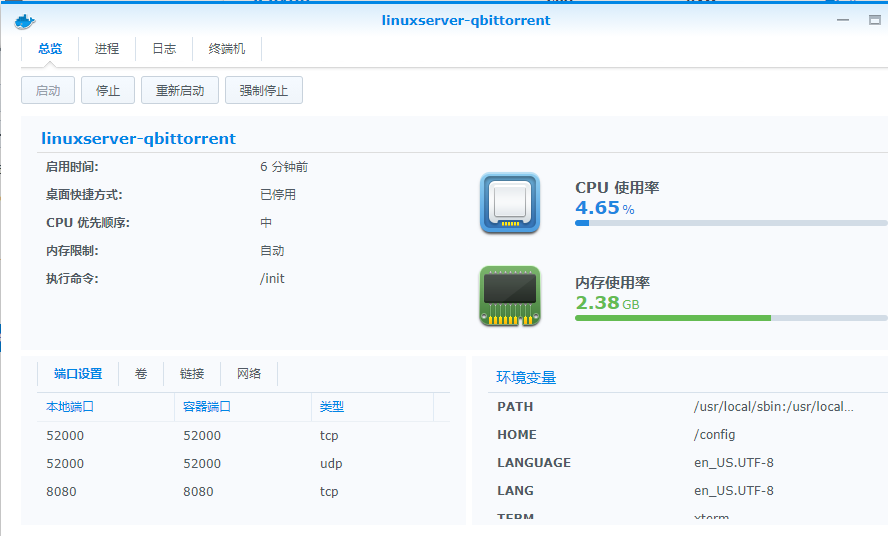The width and height of the screenshot is (888, 536).
Task: Click the Docker whale icon in title bar
Action: (24, 22)
